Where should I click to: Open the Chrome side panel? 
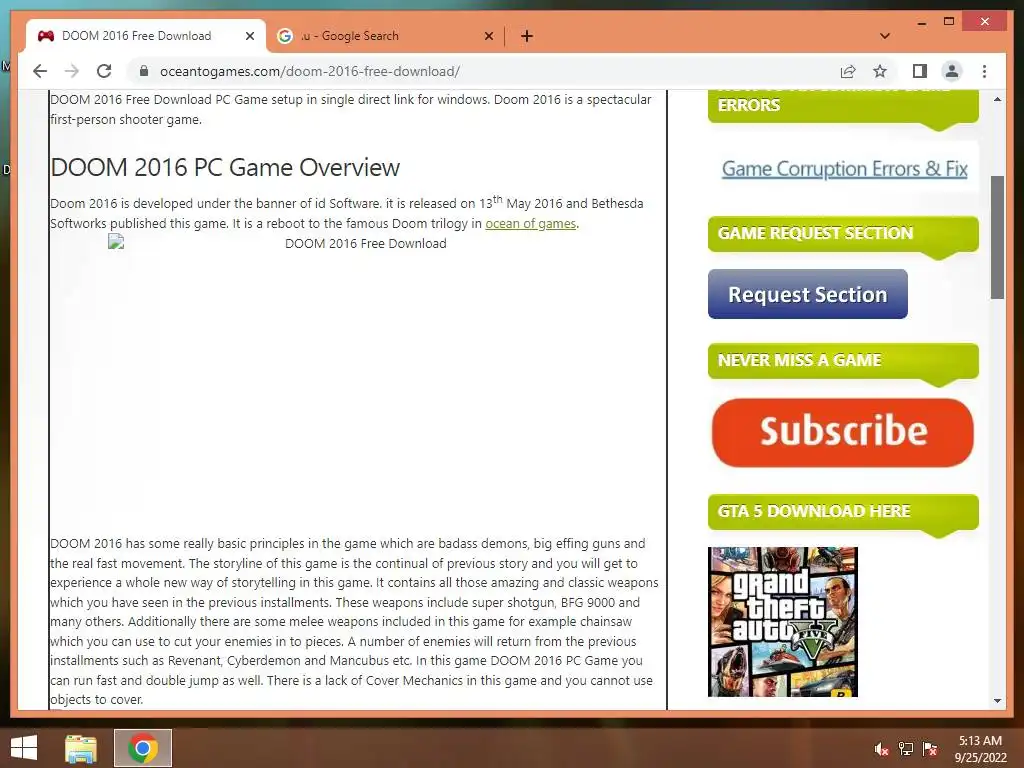(920, 71)
